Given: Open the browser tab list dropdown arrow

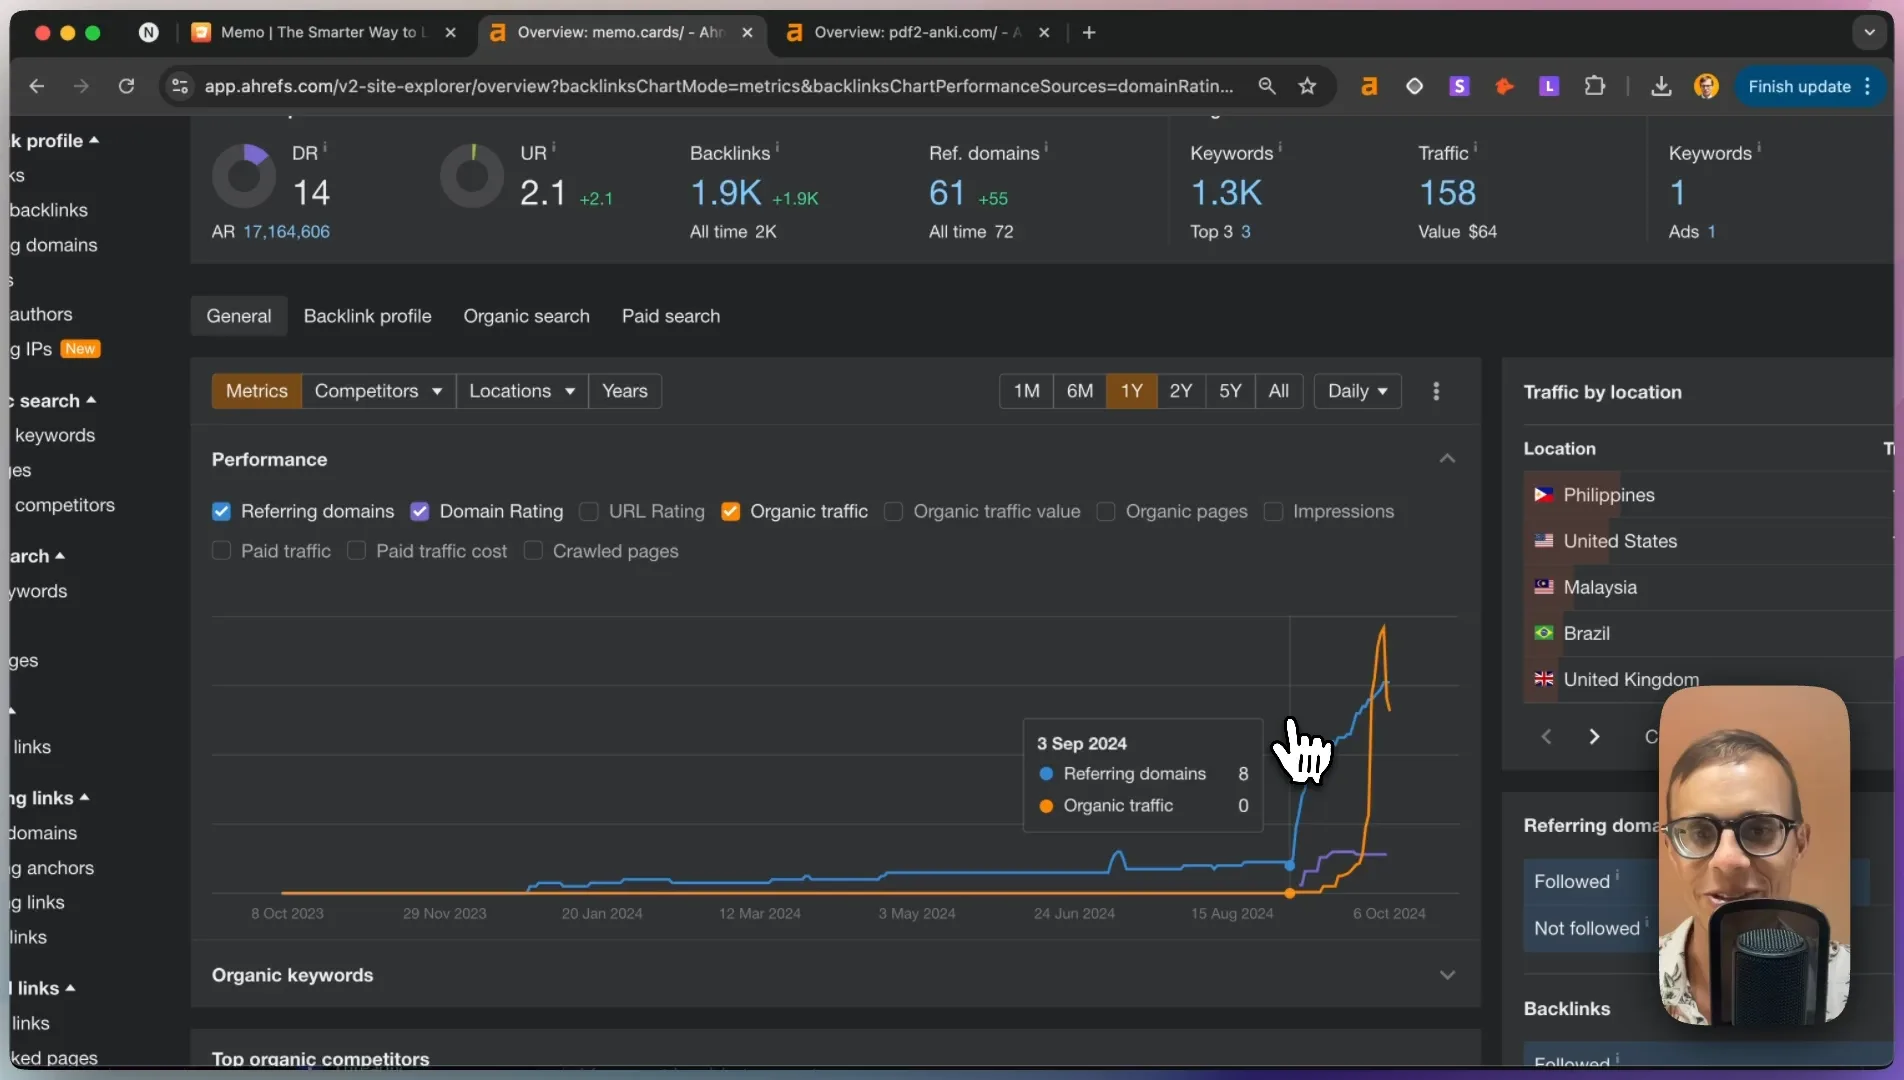Looking at the screenshot, I should [1869, 32].
